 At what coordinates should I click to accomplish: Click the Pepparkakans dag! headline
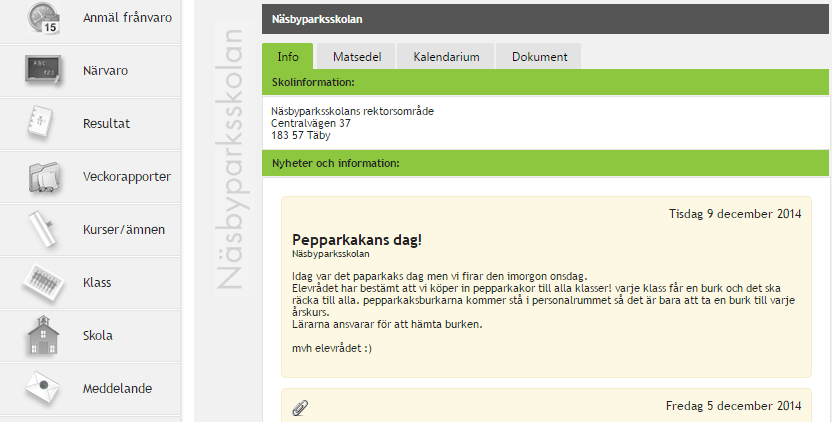click(357, 240)
